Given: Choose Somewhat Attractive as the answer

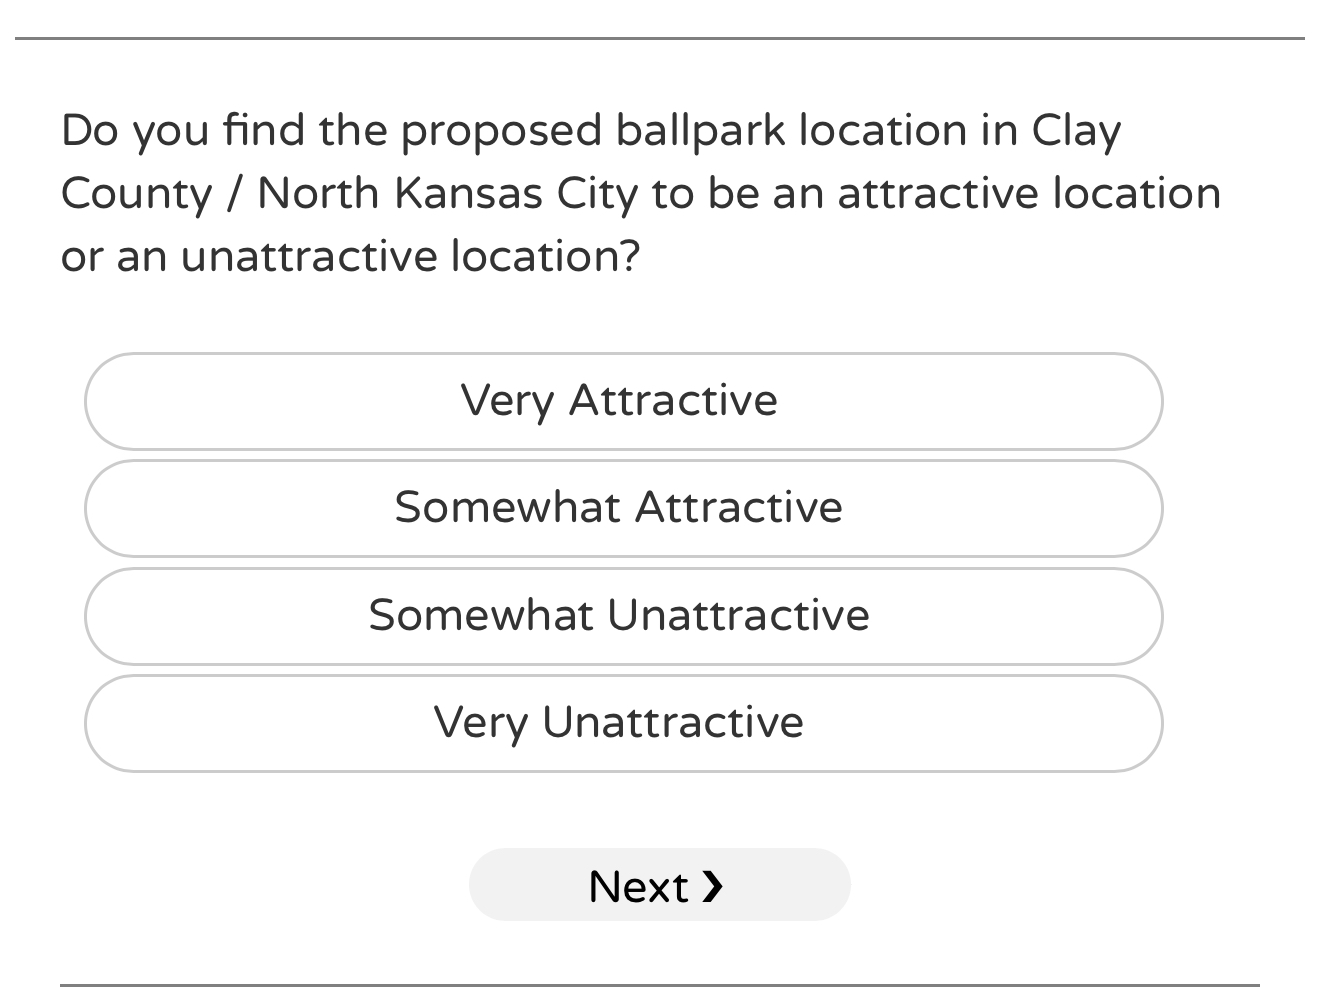Looking at the screenshot, I should point(623,508).
